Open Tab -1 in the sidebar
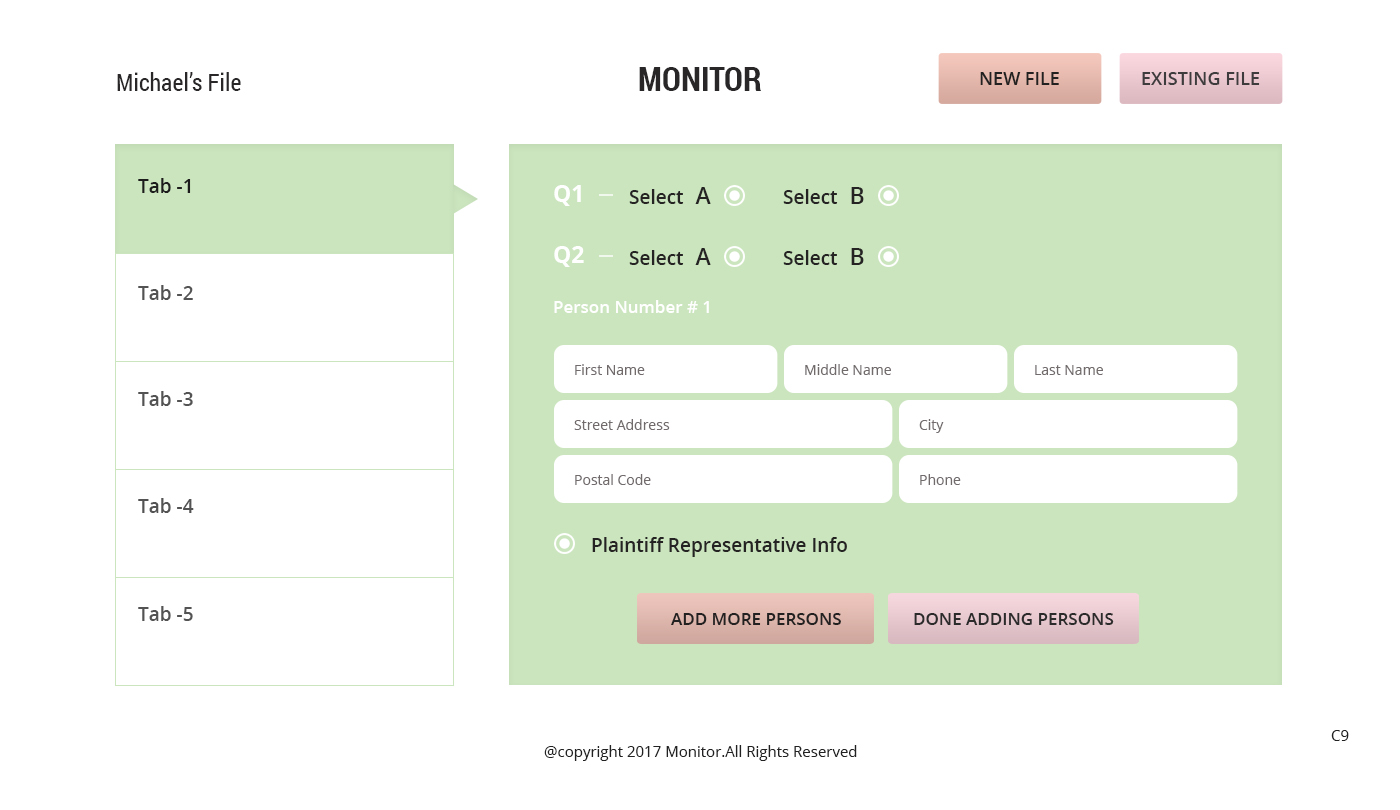This screenshot has width=1400, height=810. (284, 199)
